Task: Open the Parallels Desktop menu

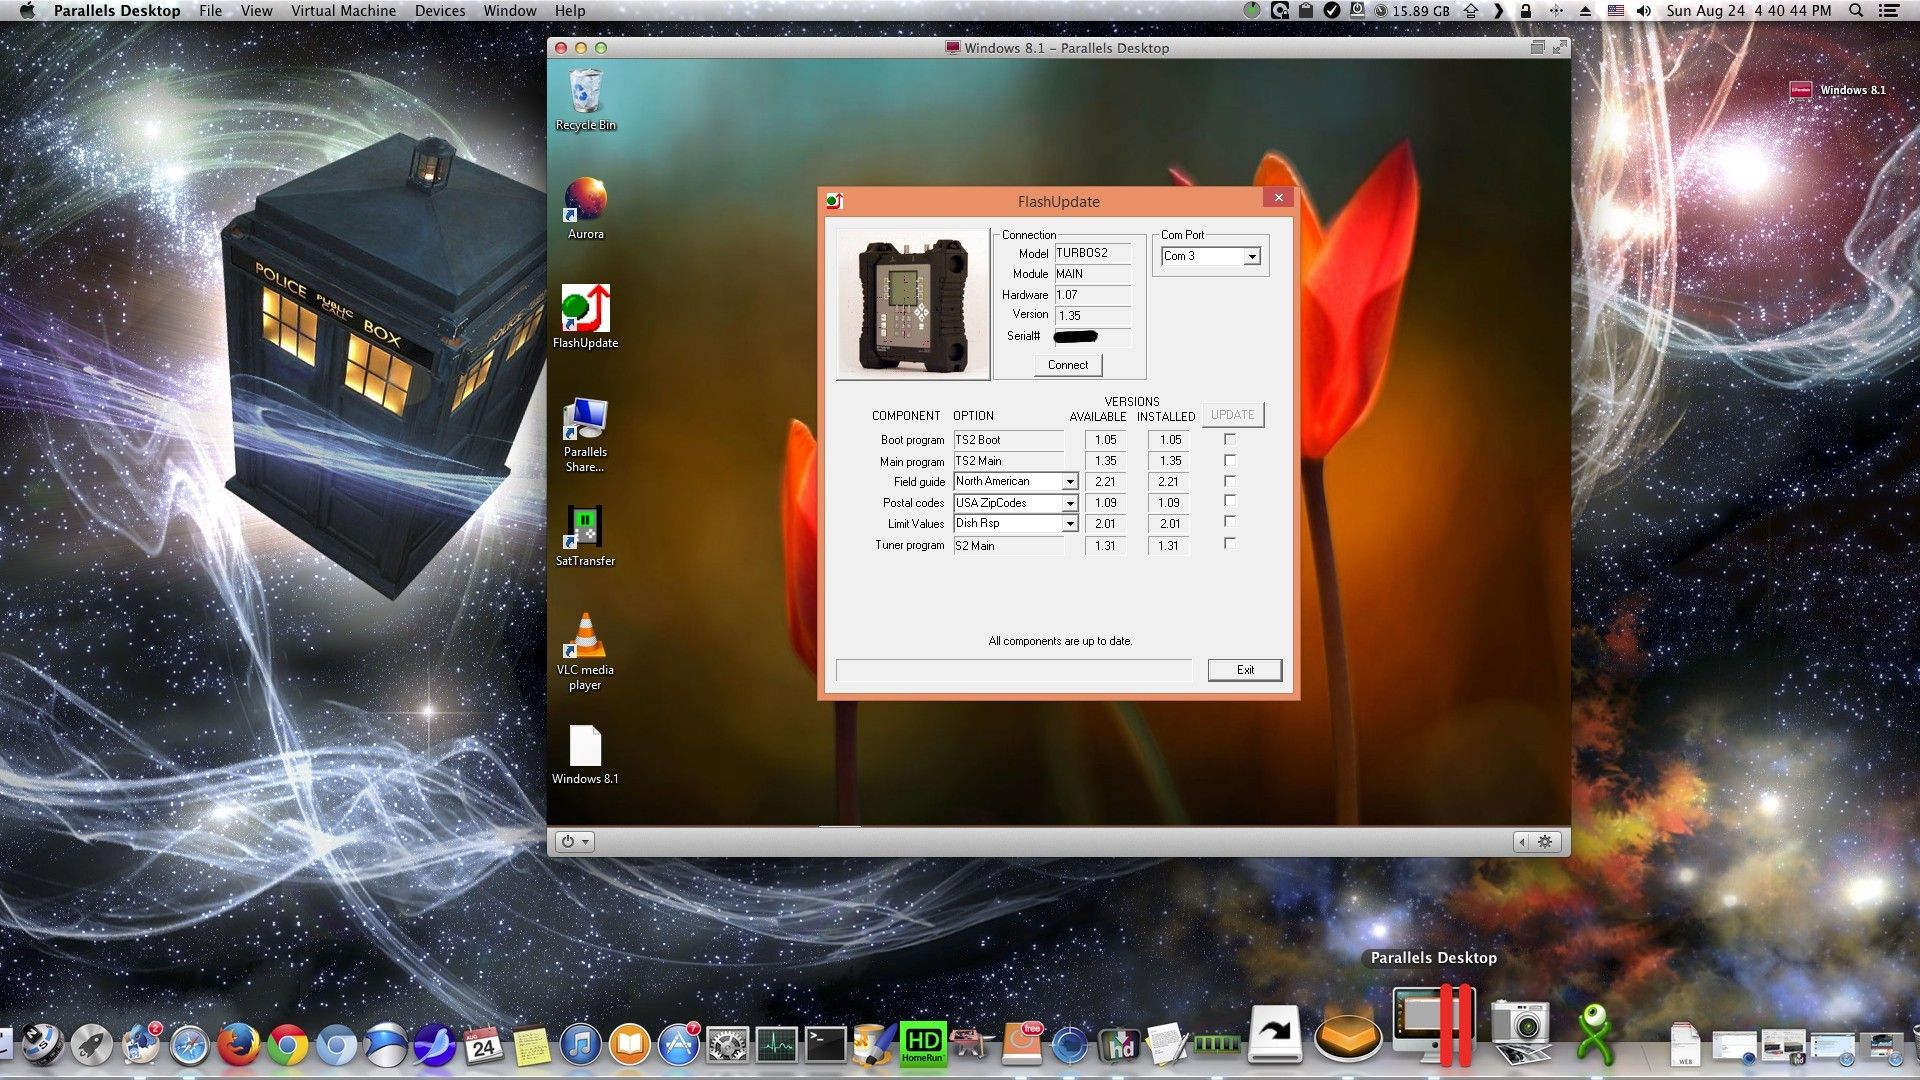Action: 117,11
